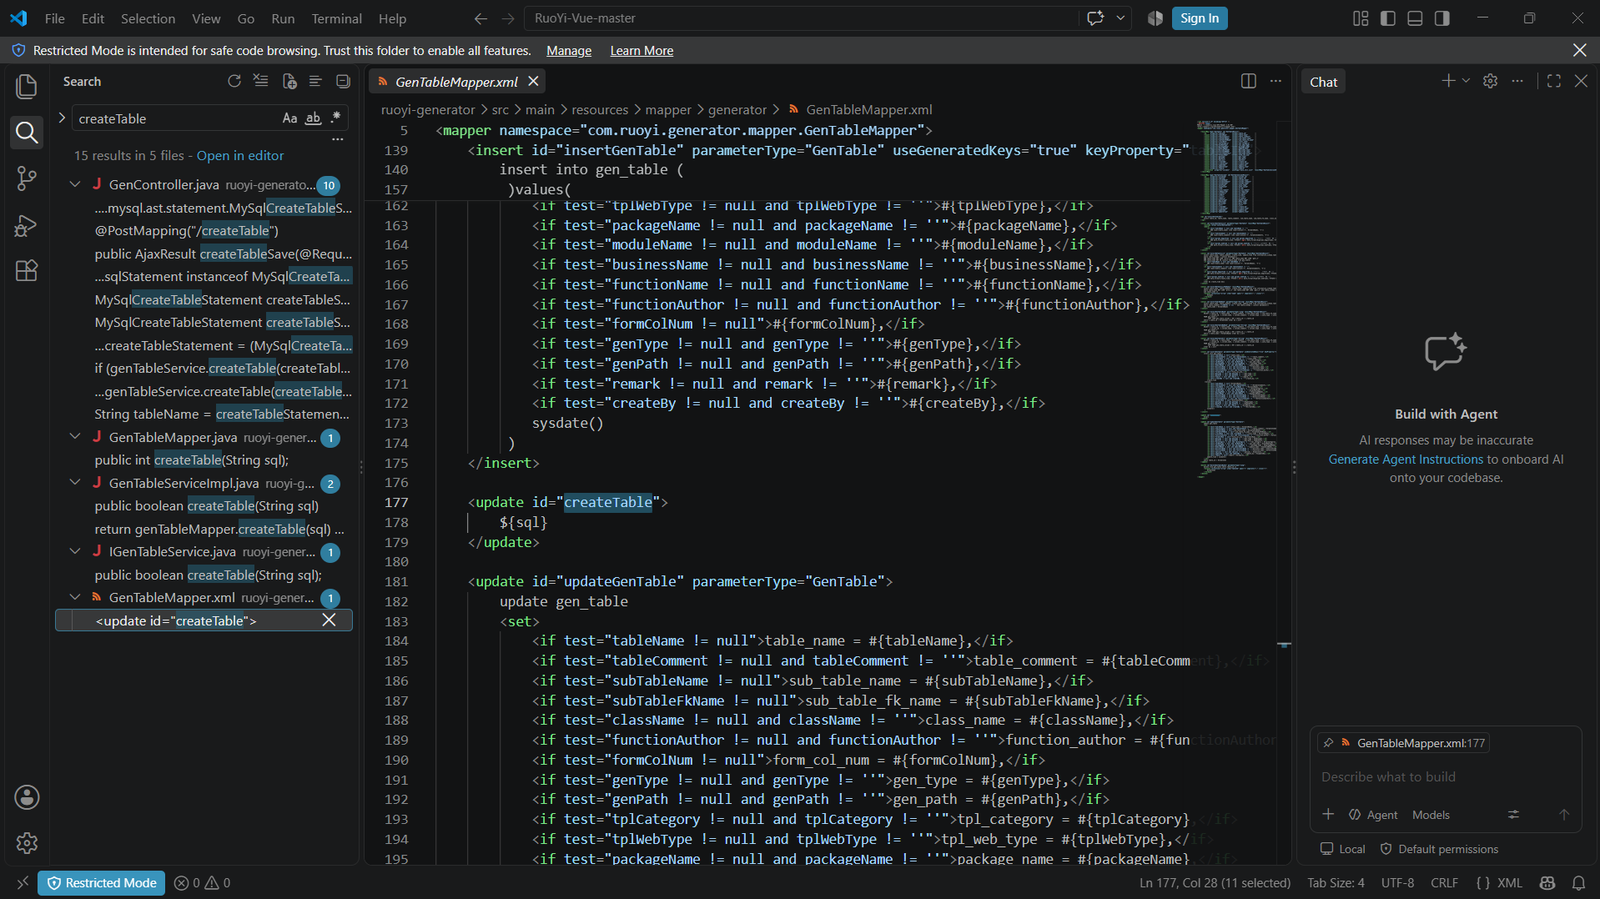Screen dimensions: 1600x899
Task: Toggle the secondary side bar
Action: 1442,18
